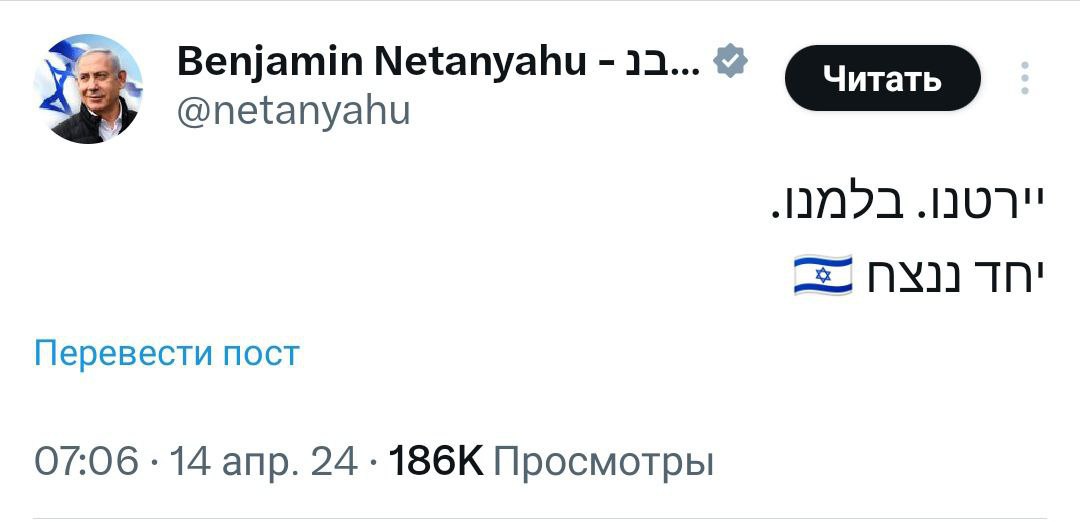Click the date 14 апр. 24
The height and width of the screenshot is (522, 1080).
tap(263, 462)
